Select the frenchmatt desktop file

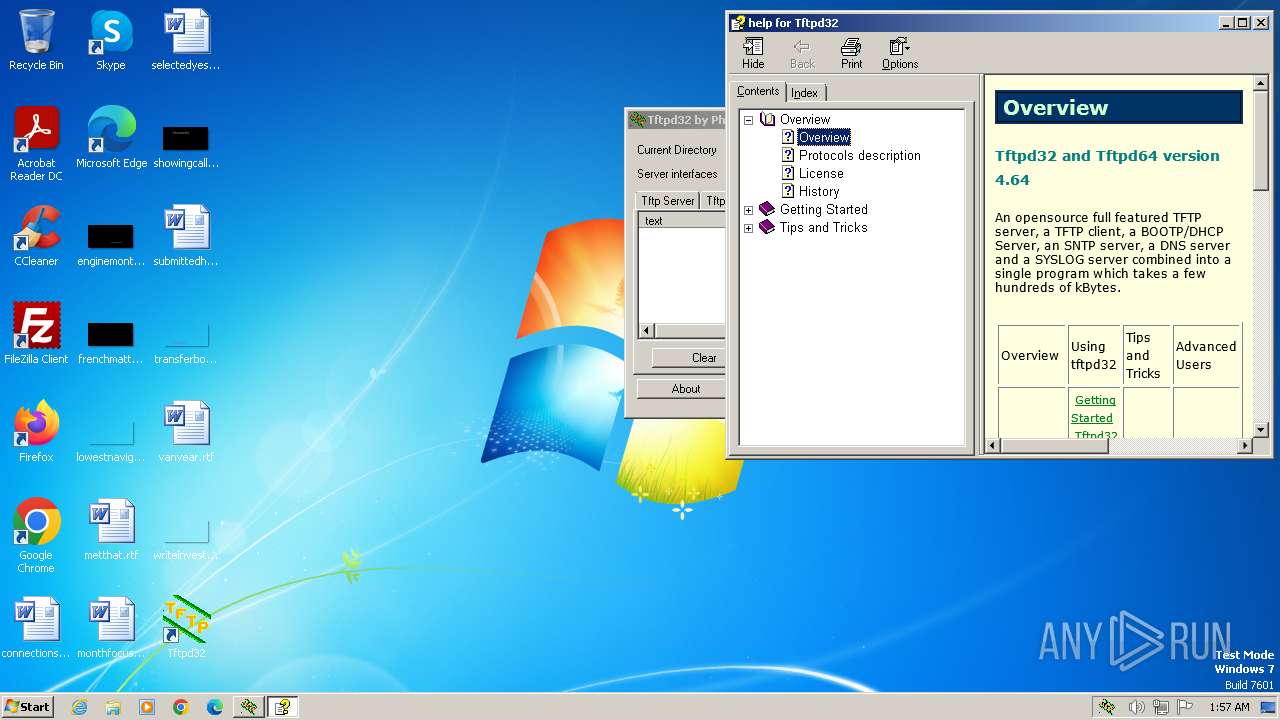coord(111,341)
